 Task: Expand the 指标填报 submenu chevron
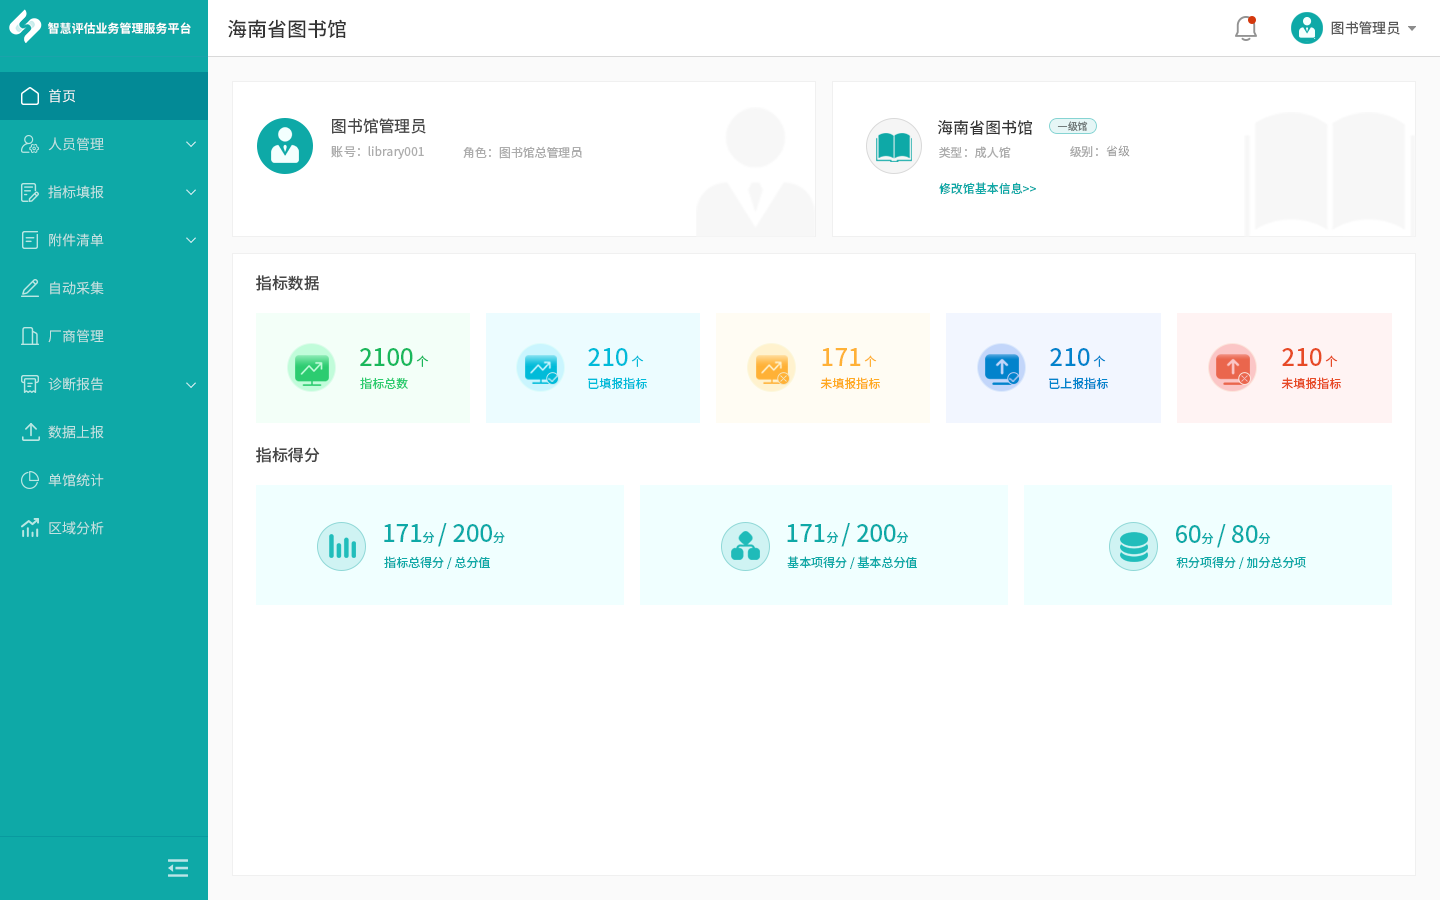coord(191,192)
